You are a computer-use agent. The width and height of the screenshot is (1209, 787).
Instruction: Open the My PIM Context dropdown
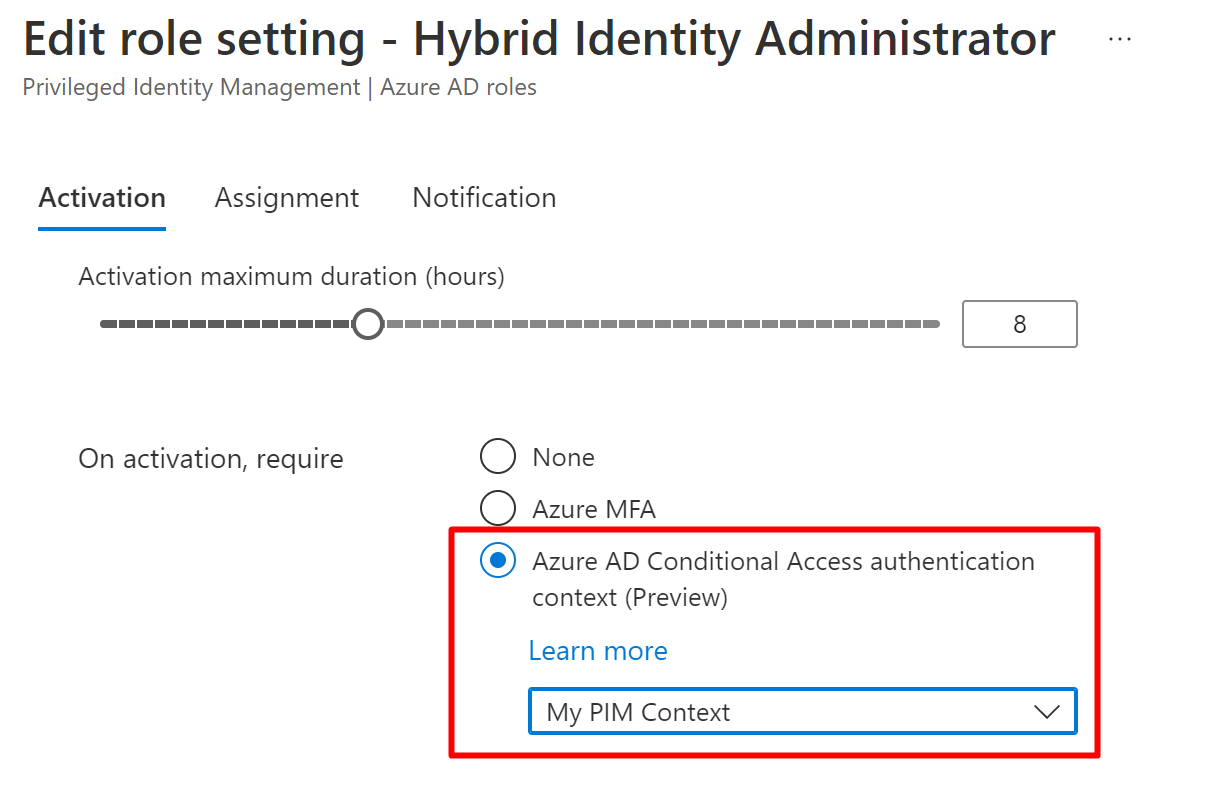point(780,712)
